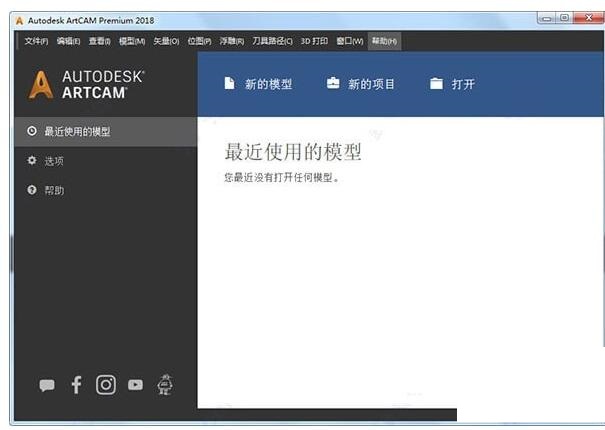Click the clock icon beside 最近使用的模型

click(32, 131)
